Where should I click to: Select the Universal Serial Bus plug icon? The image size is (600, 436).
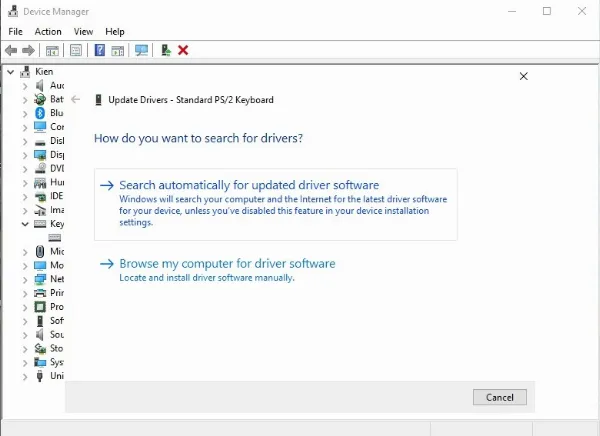40,376
